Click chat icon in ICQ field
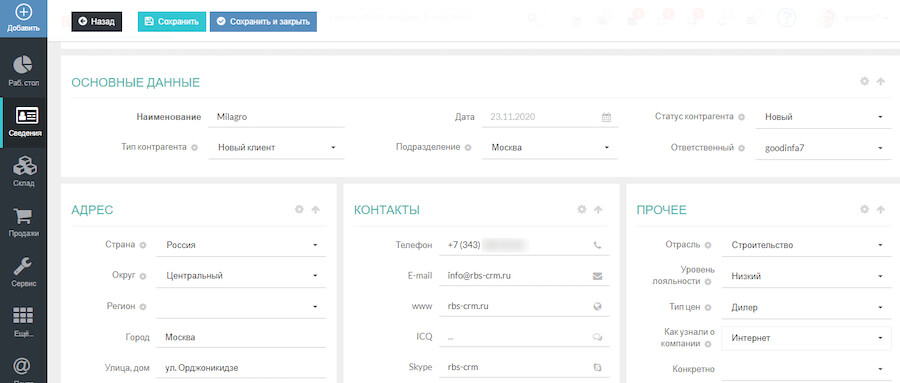 coord(598,337)
